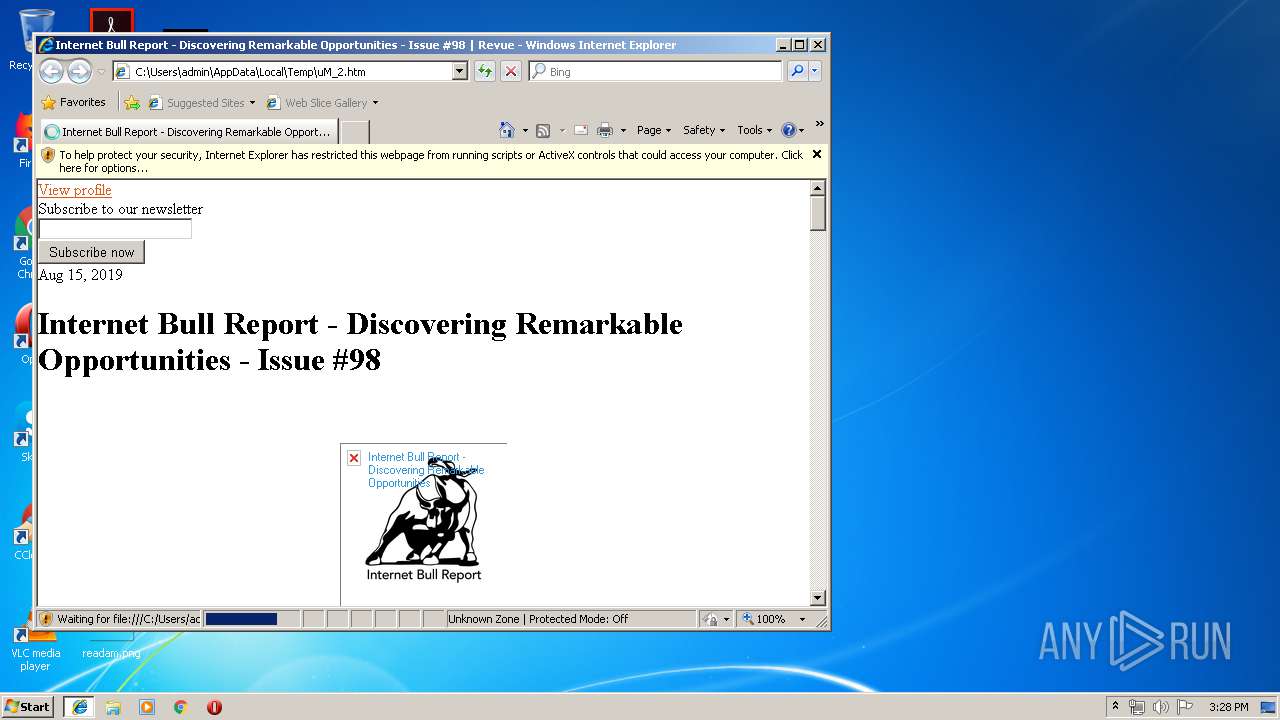Screen dimensions: 1280x720
Task: Click the Print icon
Action: (x=605, y=130)
